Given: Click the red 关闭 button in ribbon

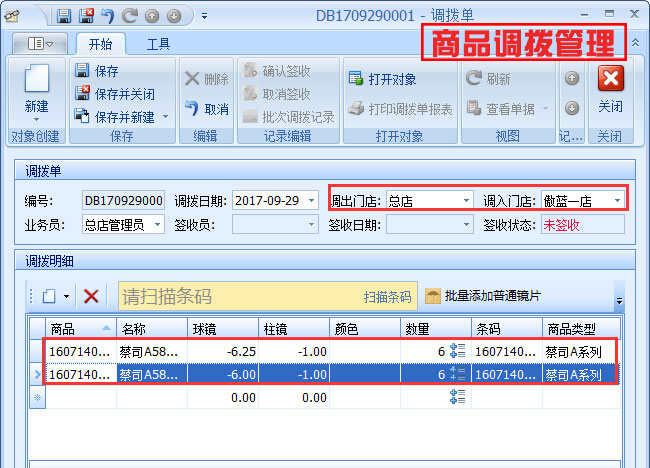Looking at the screenshot, I should [610, 88].
